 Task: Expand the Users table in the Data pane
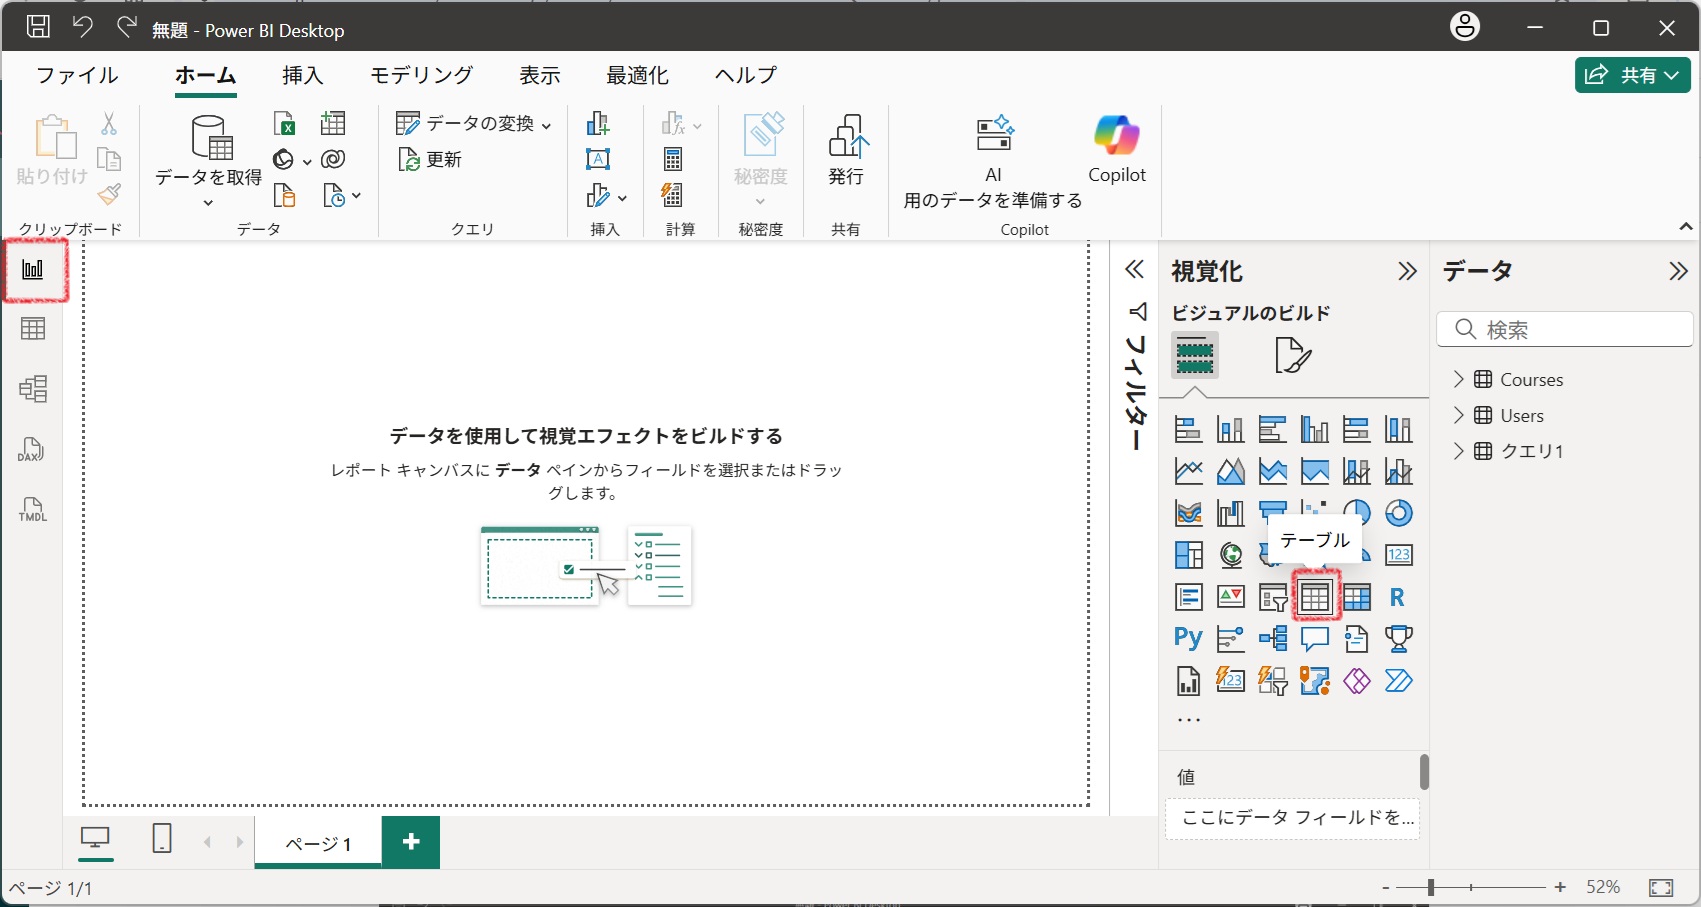click(x=1460, y=415)
